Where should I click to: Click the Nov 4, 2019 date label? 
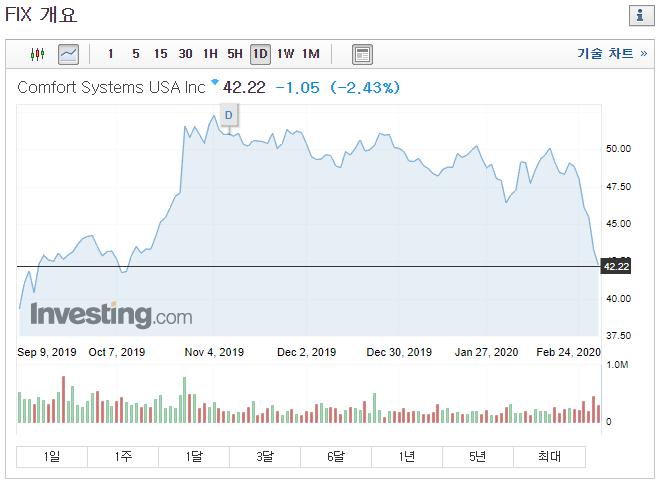click(x=214, y=352)
